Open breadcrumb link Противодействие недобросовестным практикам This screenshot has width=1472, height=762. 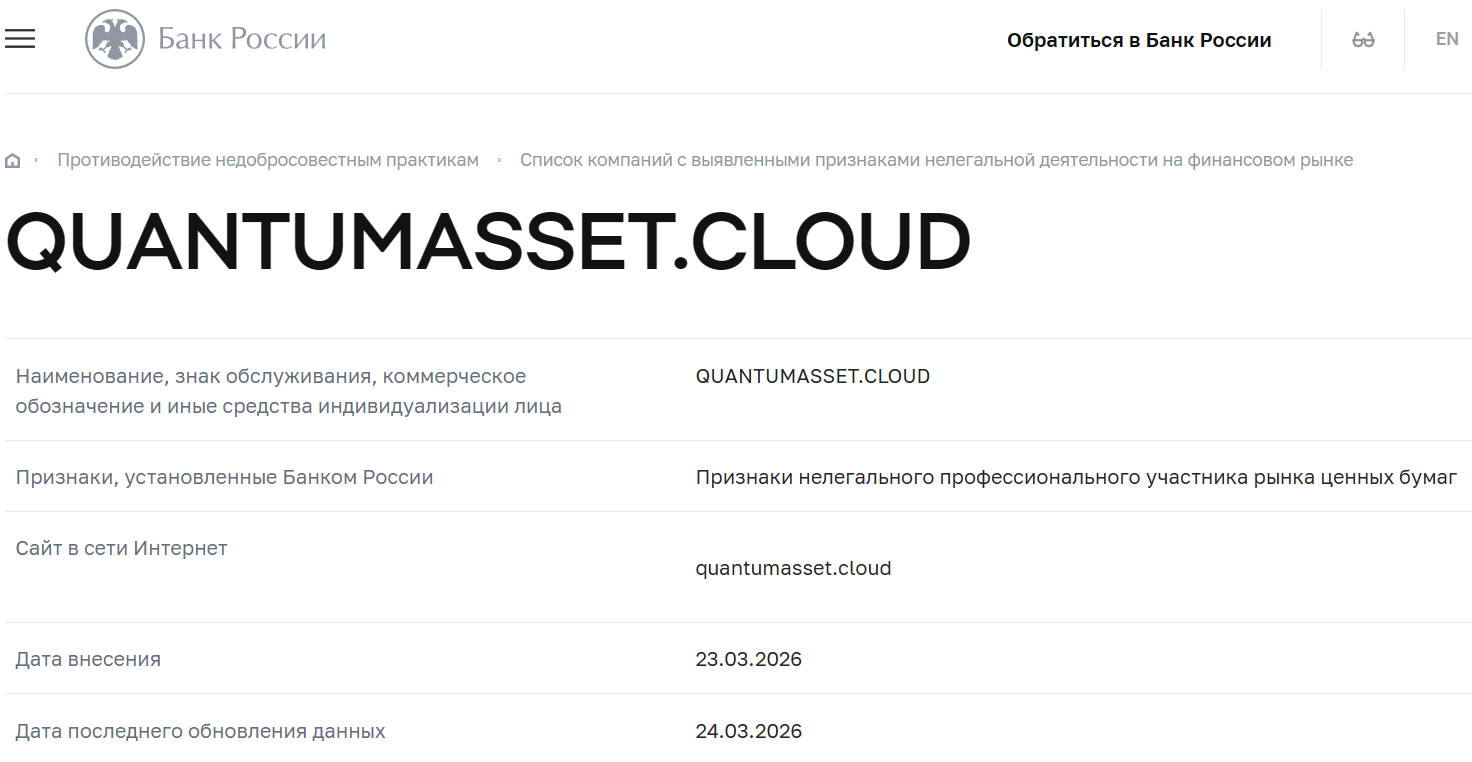pyautogui.click(x=267, y=159)
